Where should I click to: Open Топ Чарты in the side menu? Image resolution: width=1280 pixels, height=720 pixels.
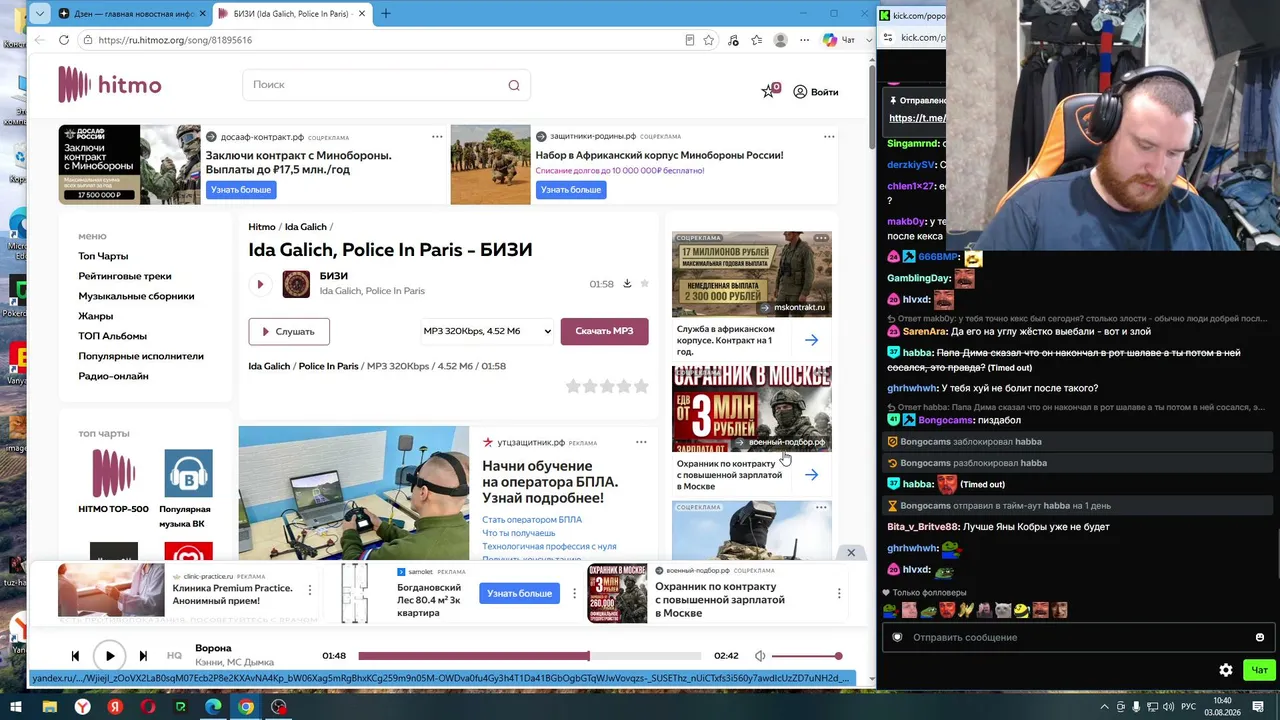[x=103, y=256]
